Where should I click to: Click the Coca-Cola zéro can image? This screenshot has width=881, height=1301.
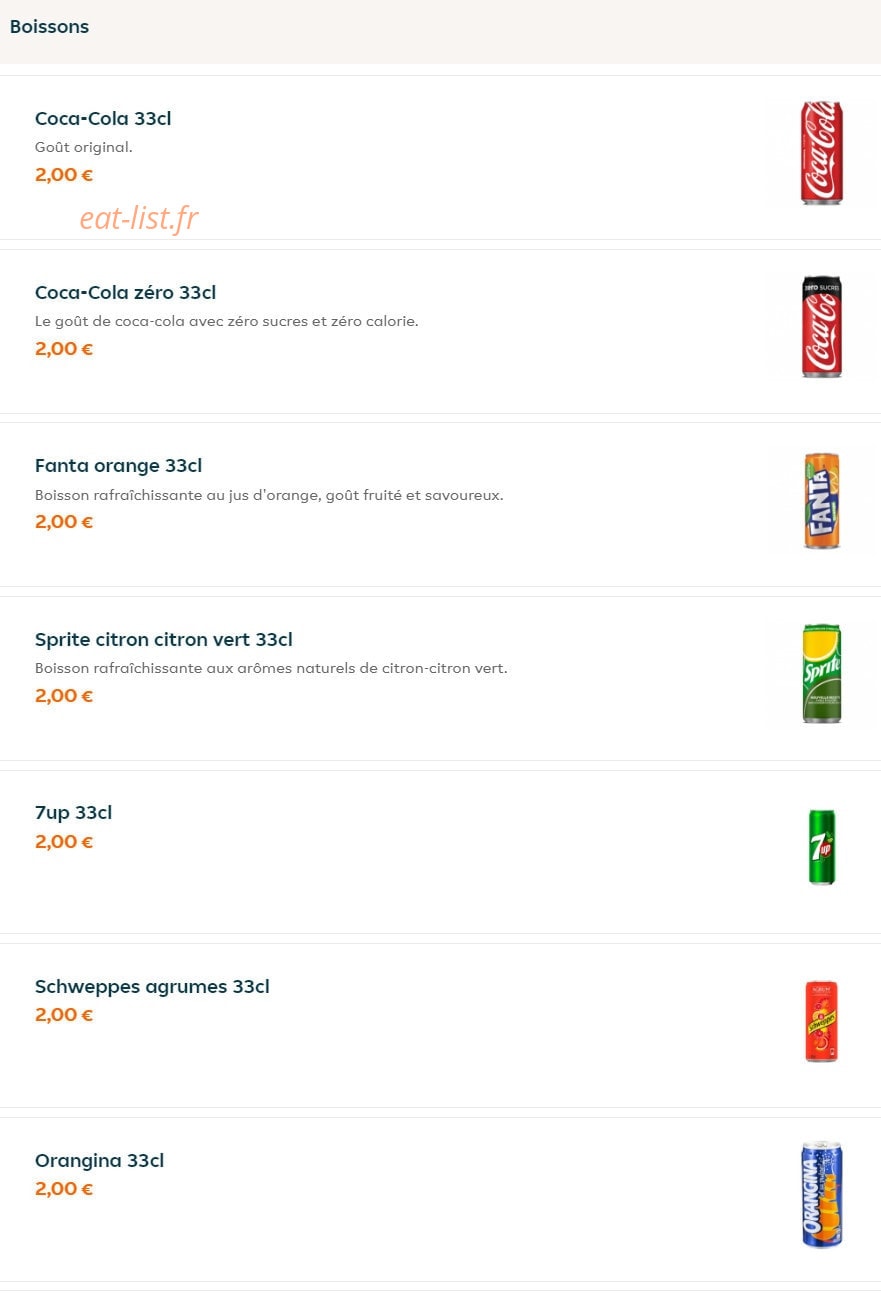[x=822, y=327]
